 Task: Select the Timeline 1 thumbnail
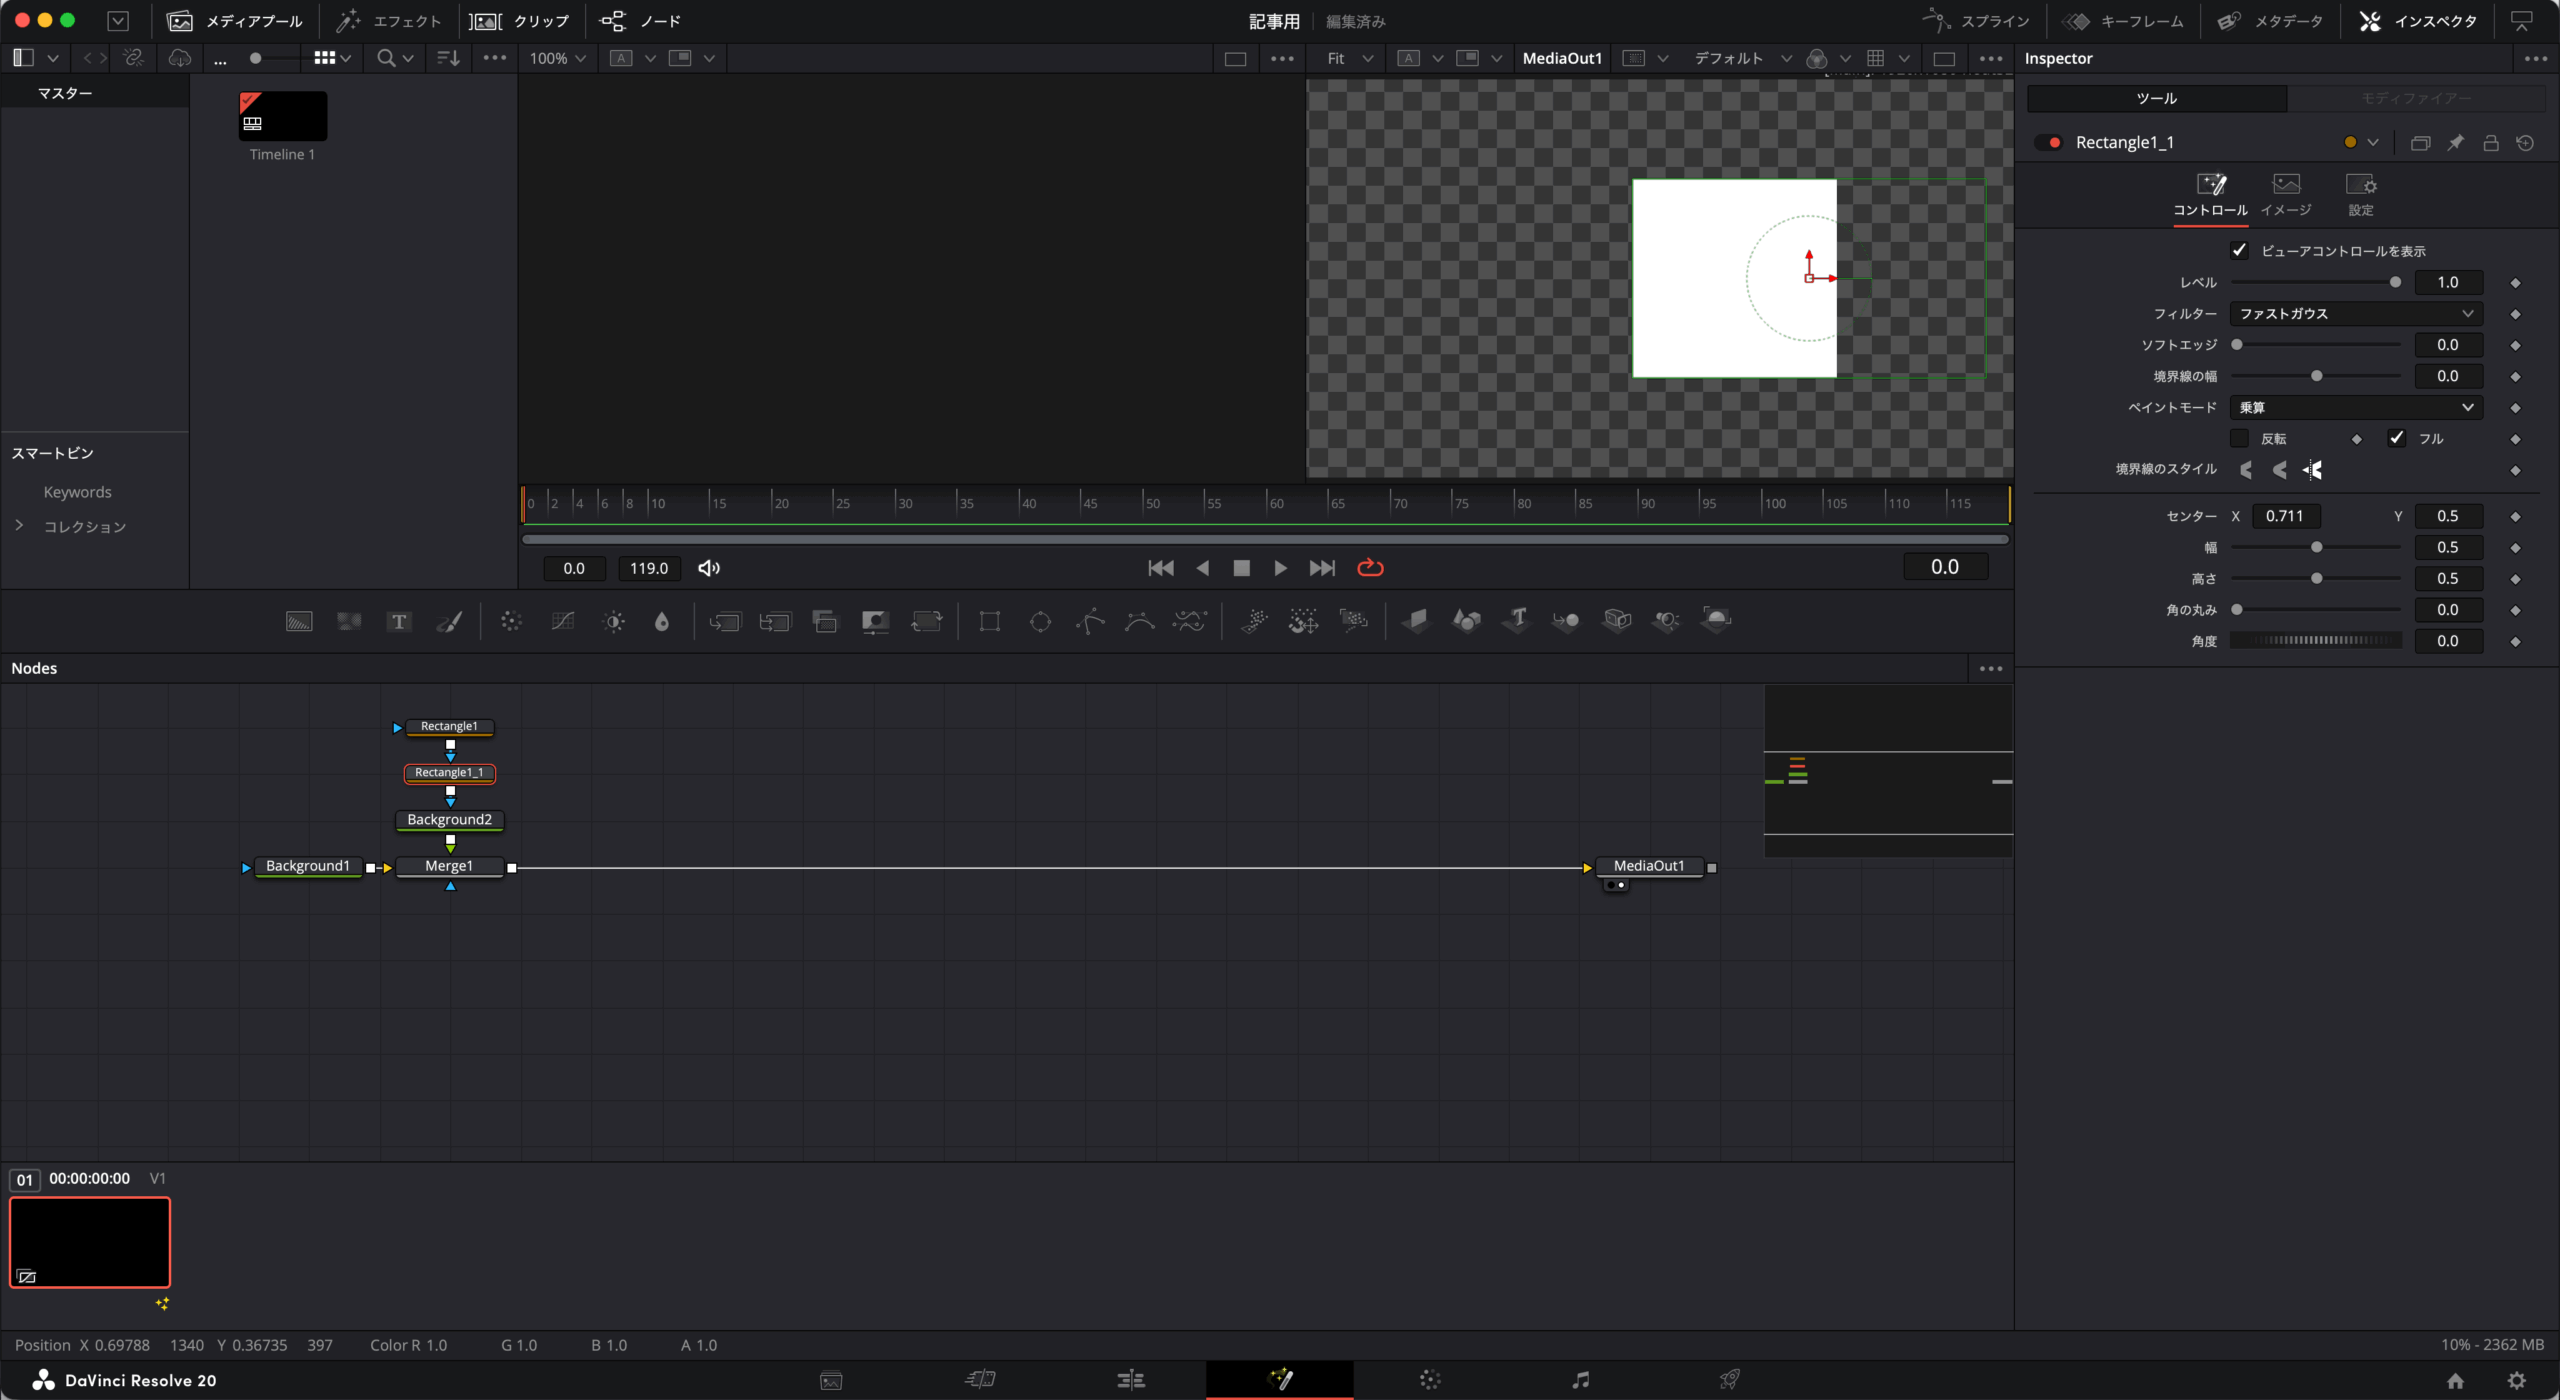point(283,117)
